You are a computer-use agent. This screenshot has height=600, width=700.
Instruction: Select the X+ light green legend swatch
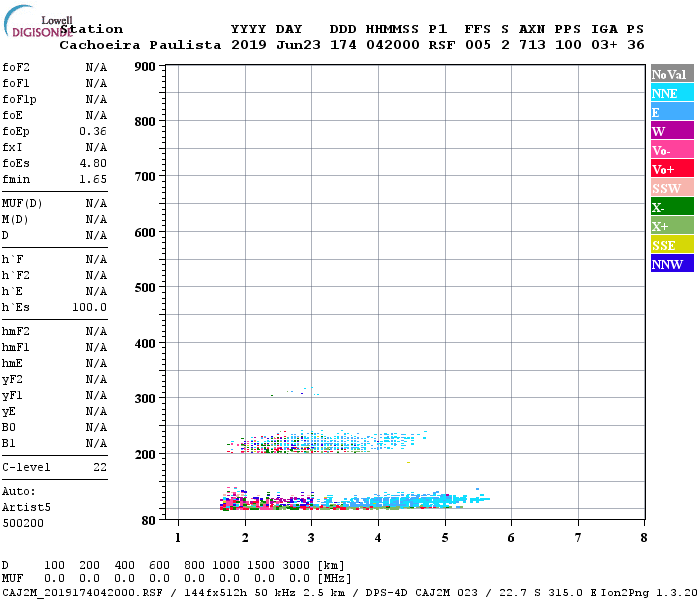(672, 226)
